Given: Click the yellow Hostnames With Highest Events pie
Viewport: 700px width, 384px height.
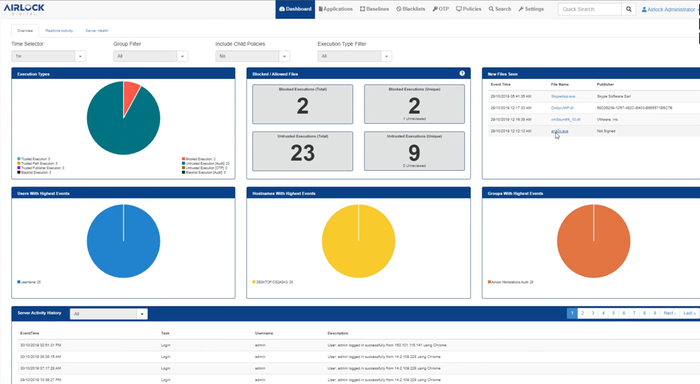Looking at the screenshot, I should pyautogui.click(x=358, y=241).
